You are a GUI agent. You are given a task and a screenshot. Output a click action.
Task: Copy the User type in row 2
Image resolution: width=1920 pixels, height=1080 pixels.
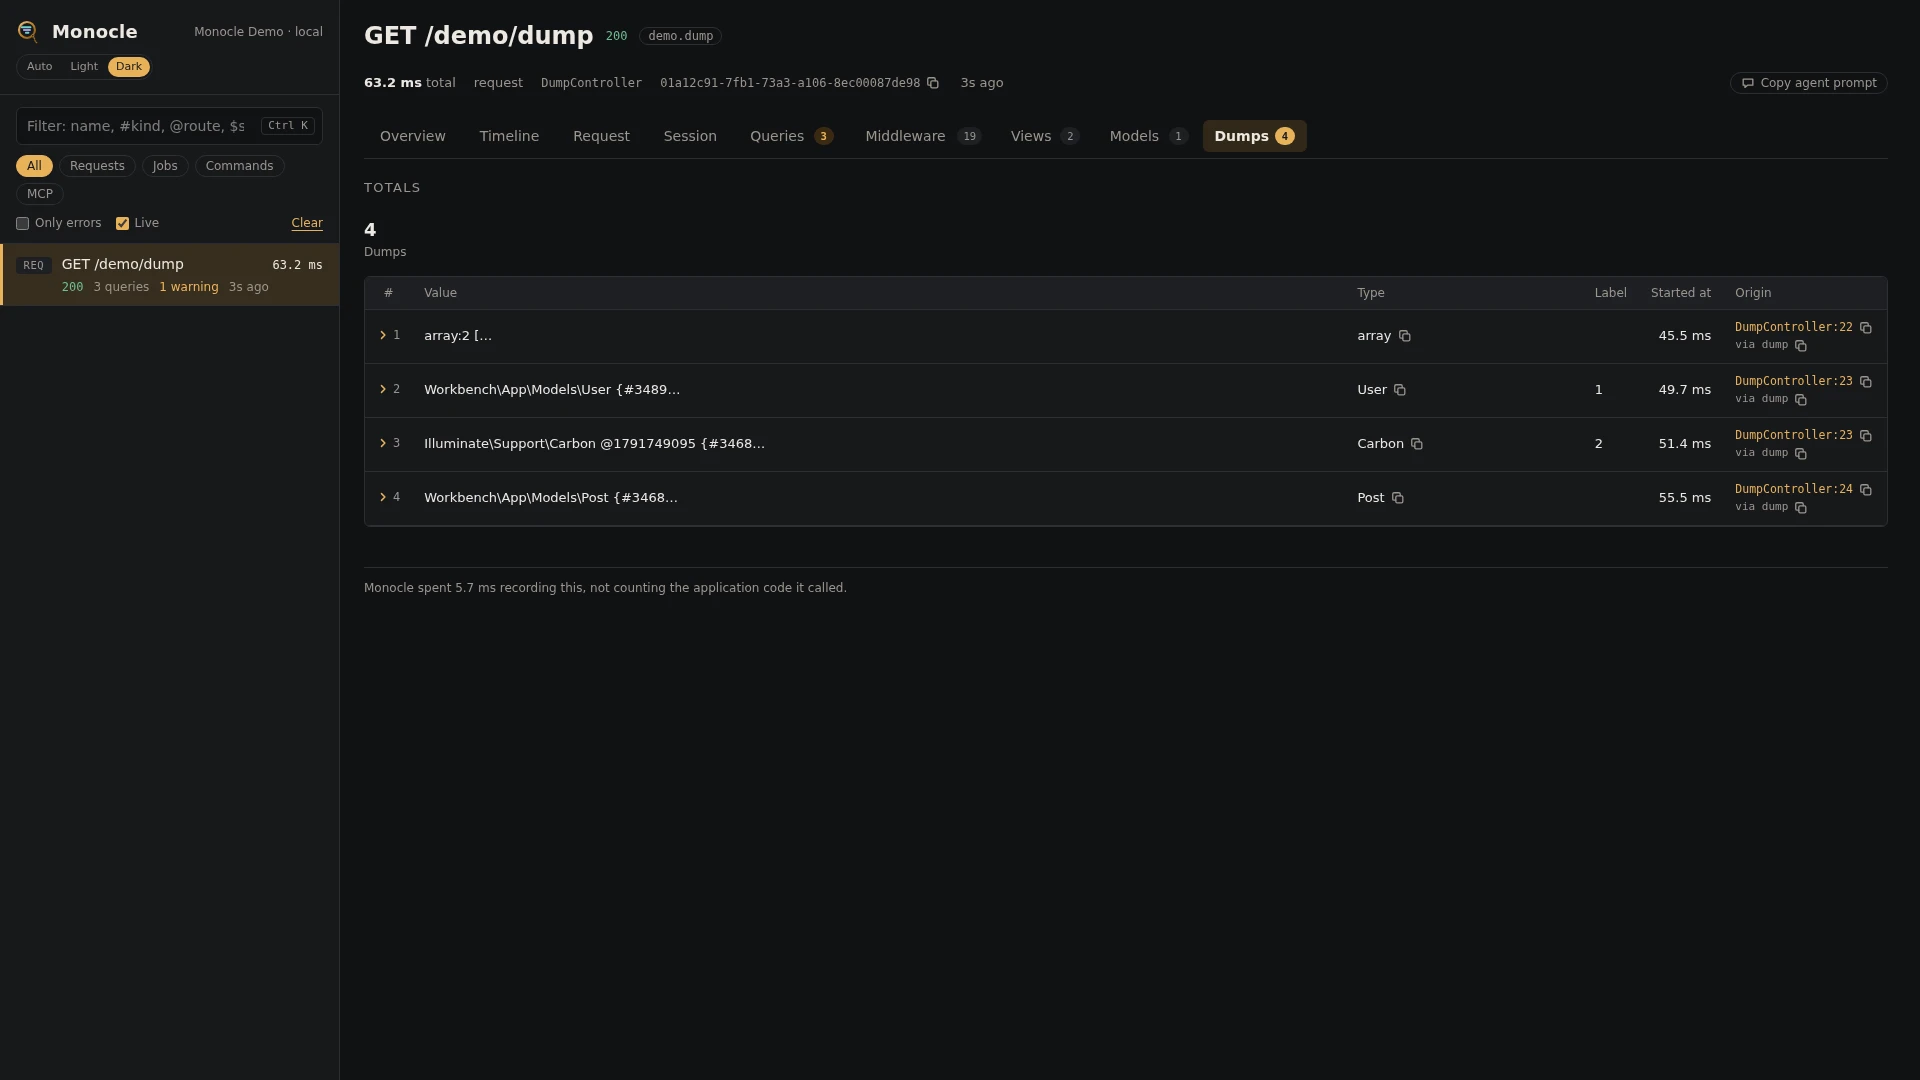1400,390
